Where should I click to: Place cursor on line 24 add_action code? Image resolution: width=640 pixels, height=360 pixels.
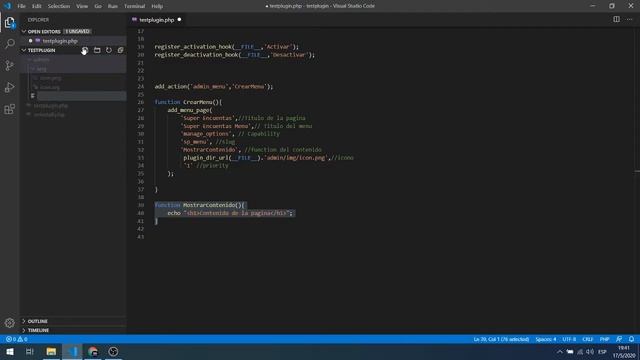pos(213,87)
